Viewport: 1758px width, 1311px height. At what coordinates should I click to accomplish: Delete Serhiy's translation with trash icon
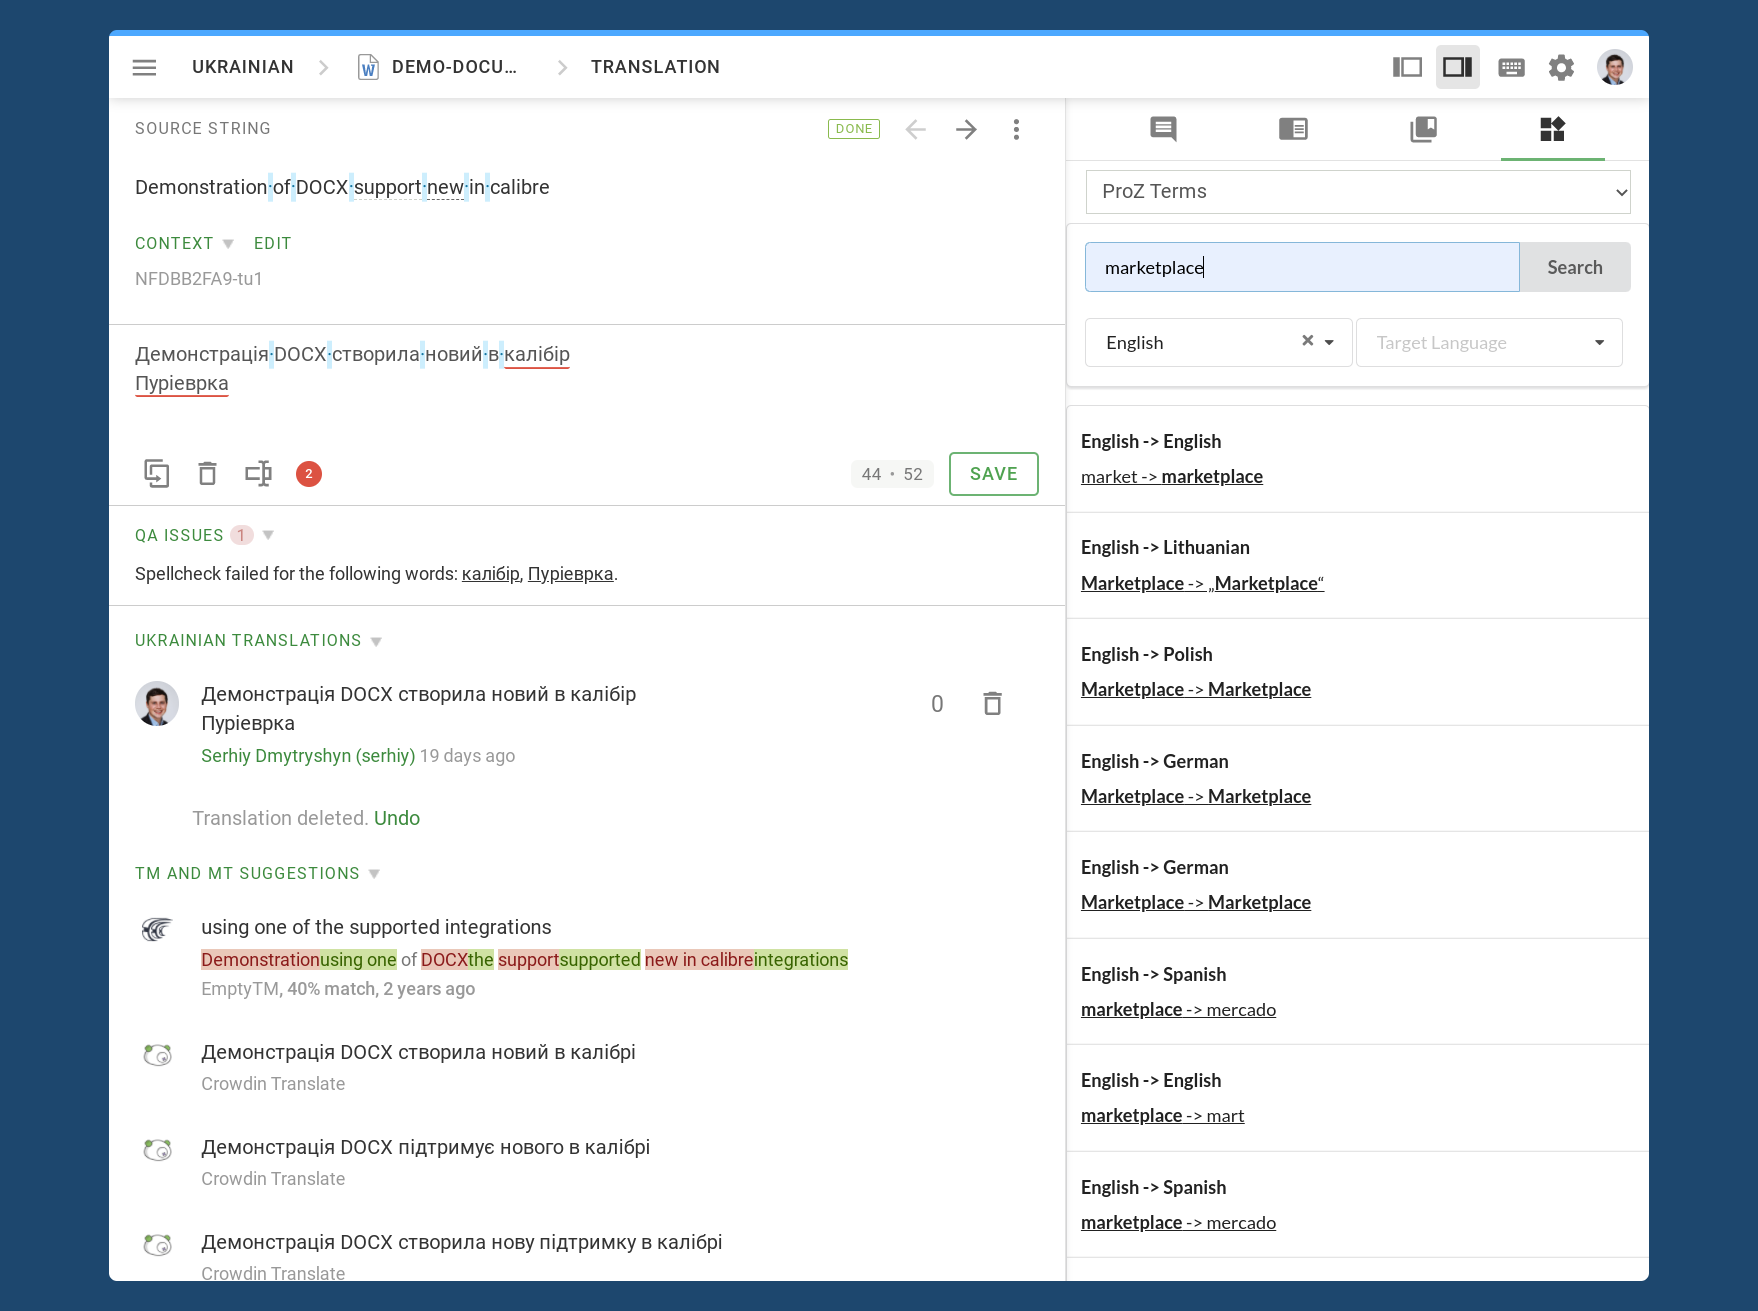click(992, 703)
